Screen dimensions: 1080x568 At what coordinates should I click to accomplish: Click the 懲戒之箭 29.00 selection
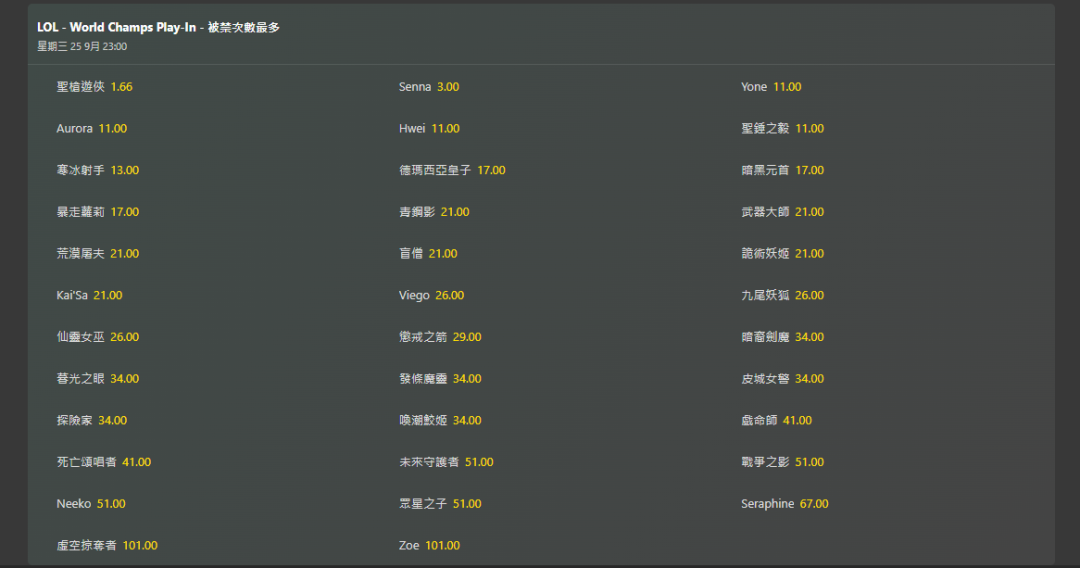click(x=440, y=338)
